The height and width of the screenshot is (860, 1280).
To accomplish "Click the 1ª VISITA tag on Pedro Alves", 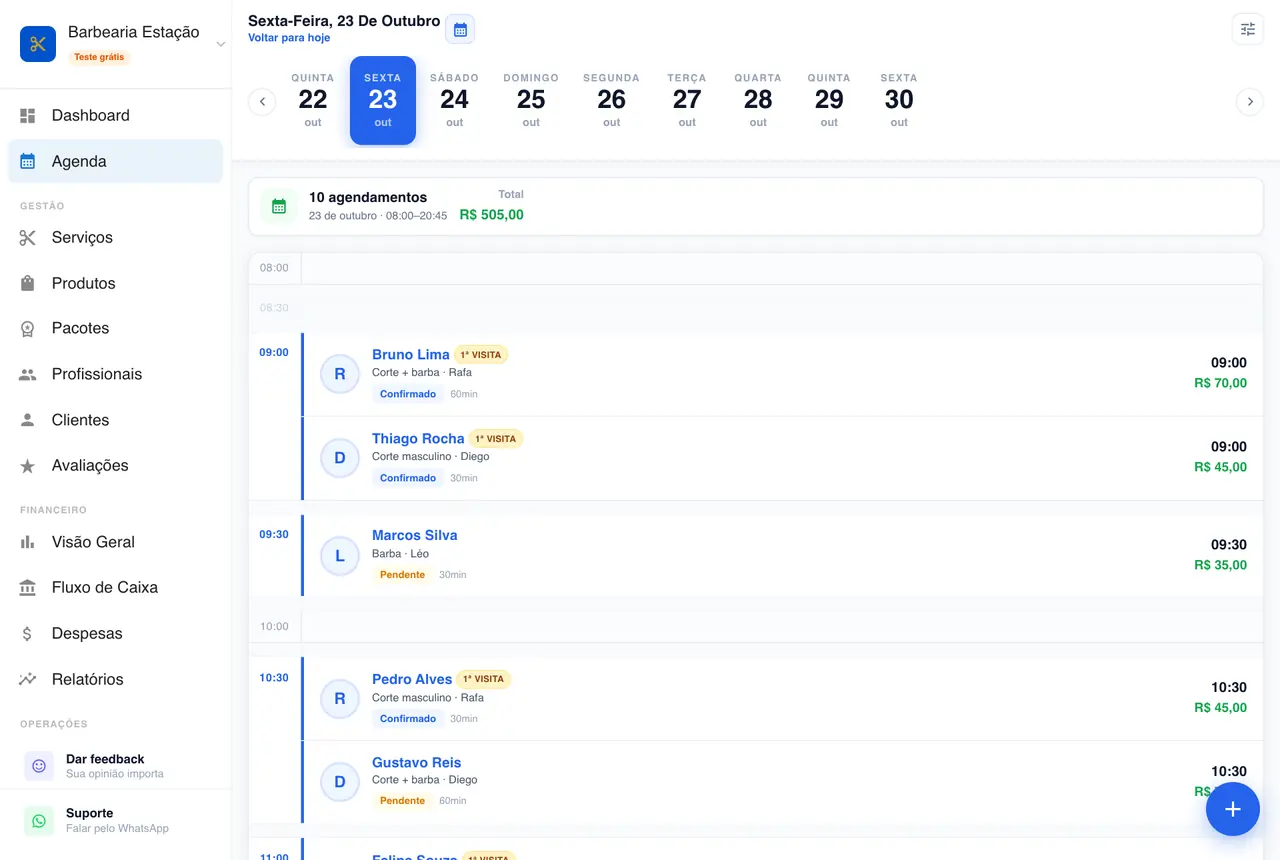I will pyautogui.click(x=483, y=679).
